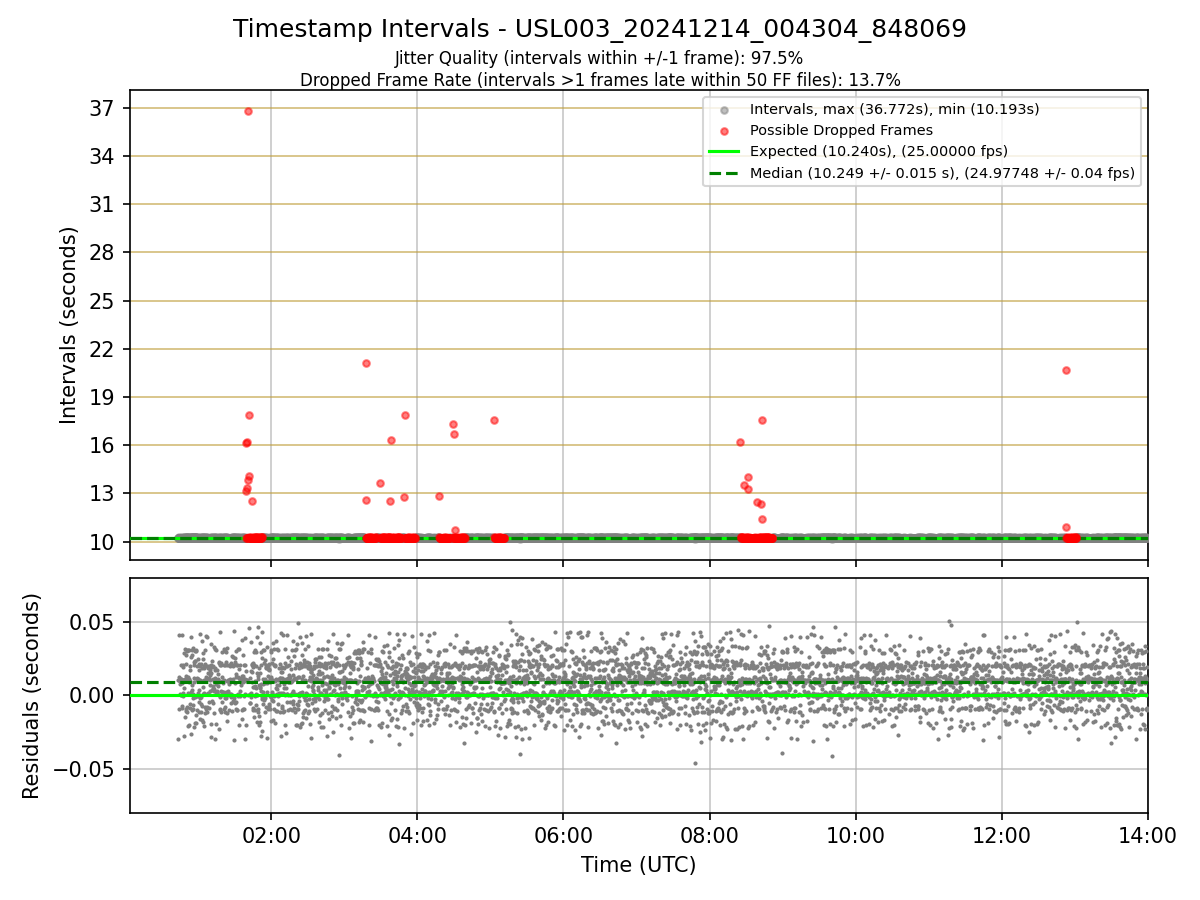Click the x-axis tick label '04:00'
This screenshot has width=1200, height=900.
tap(417, 836)
